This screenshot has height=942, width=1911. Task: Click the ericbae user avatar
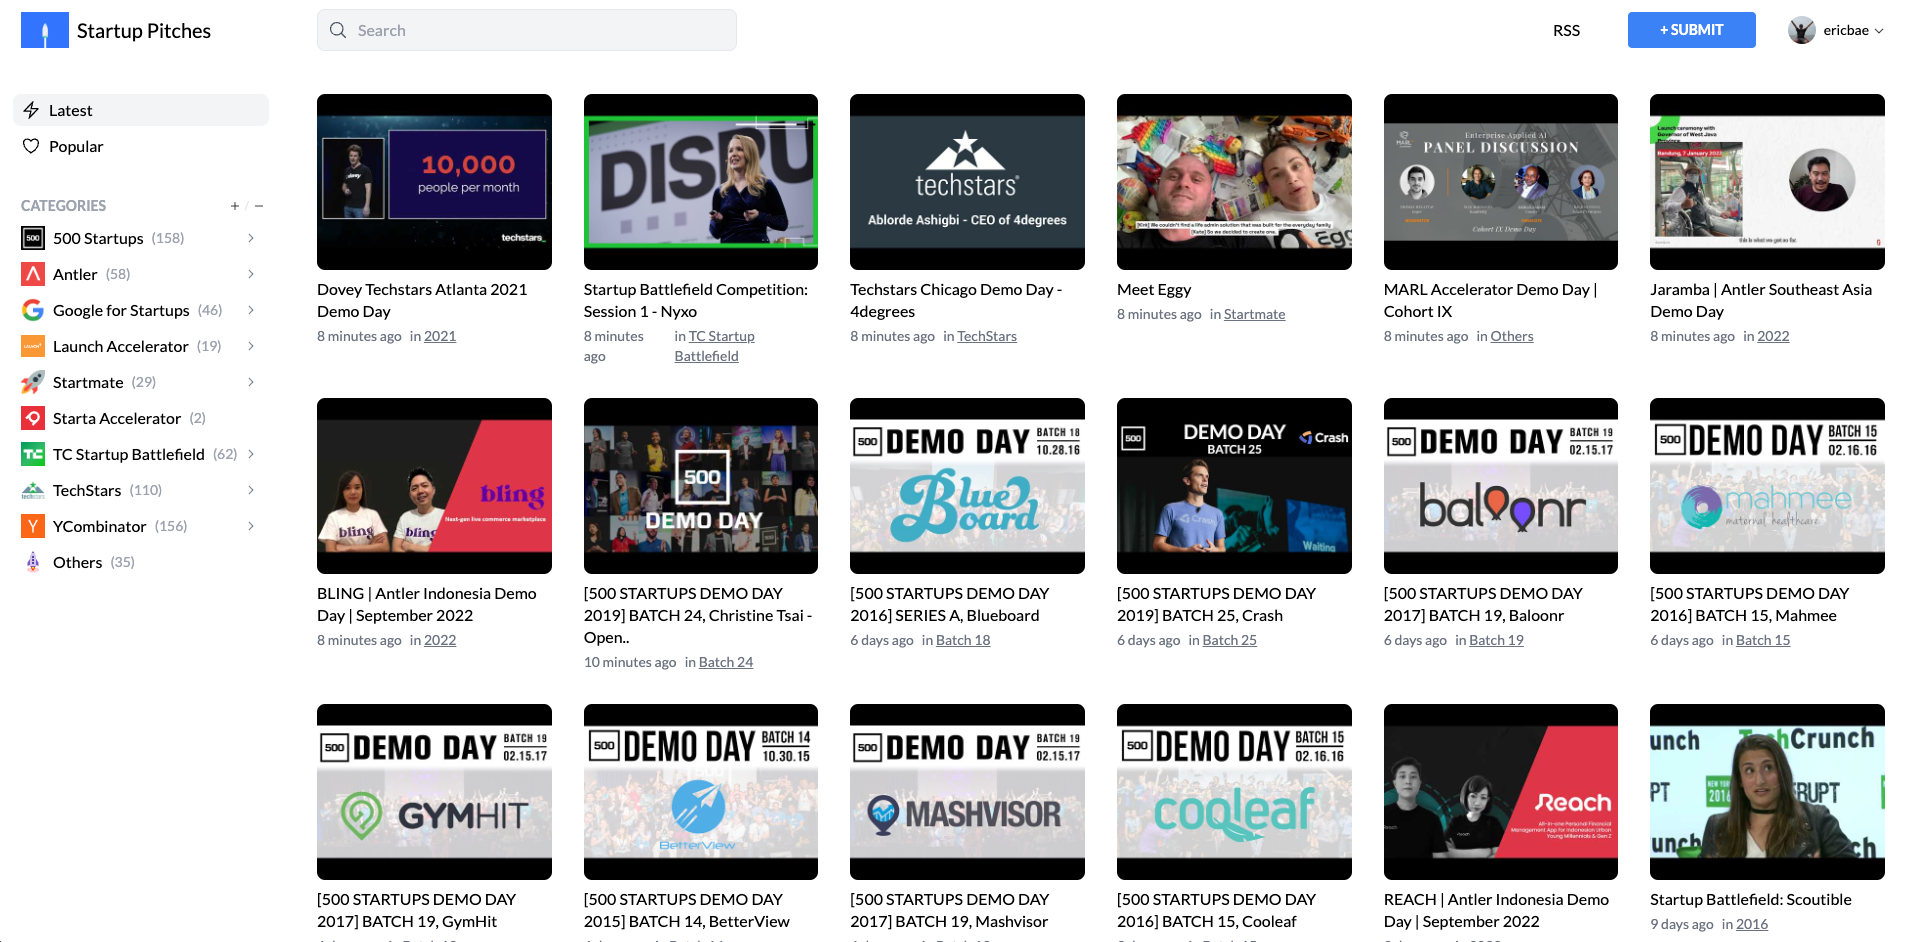coord(1802,30)
